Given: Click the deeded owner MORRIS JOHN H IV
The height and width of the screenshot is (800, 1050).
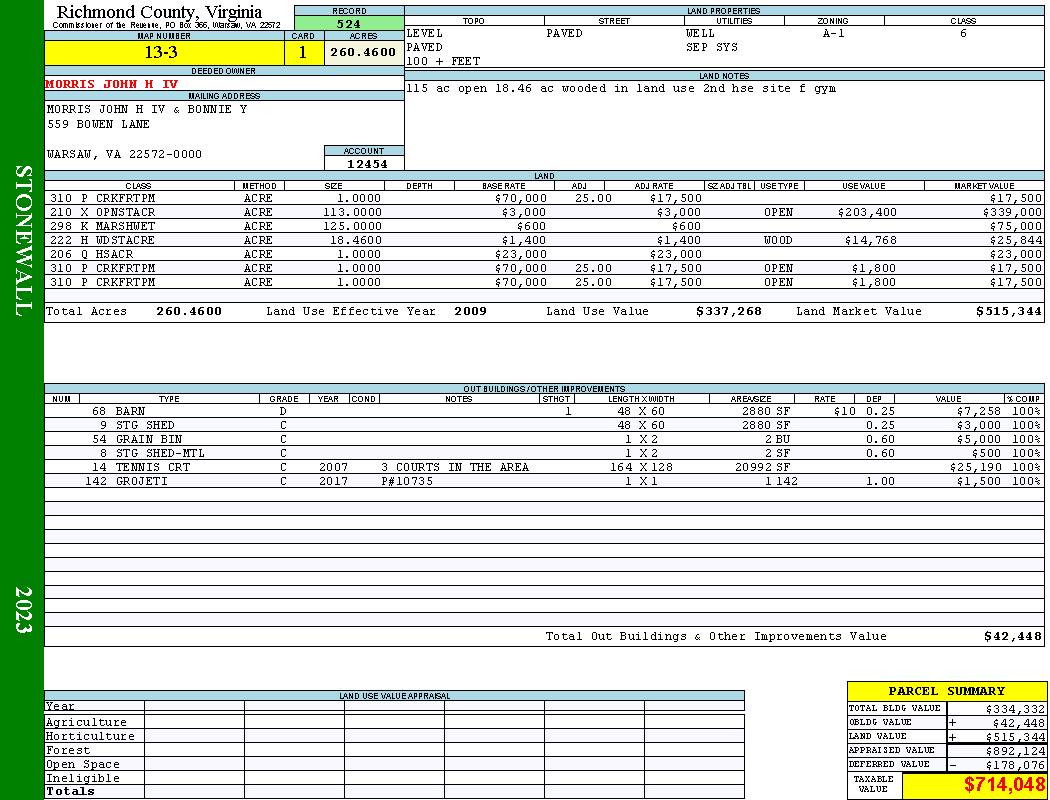Looking at the screenshot, I should (x=112, y=84).
